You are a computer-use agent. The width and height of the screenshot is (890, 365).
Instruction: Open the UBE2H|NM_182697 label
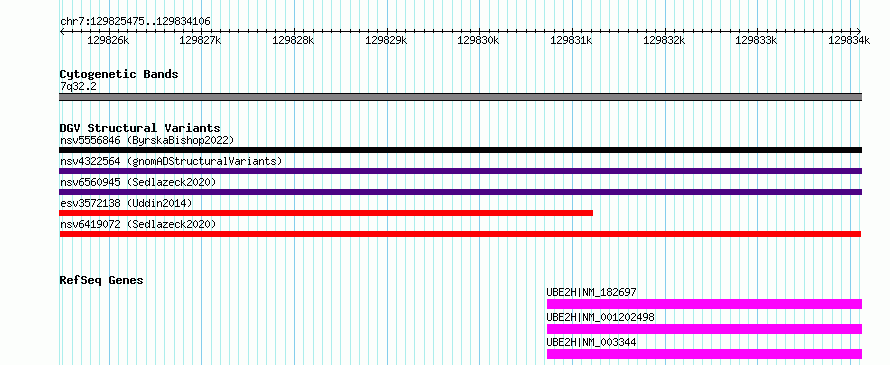pyautogui.click(x=591, y=292)
